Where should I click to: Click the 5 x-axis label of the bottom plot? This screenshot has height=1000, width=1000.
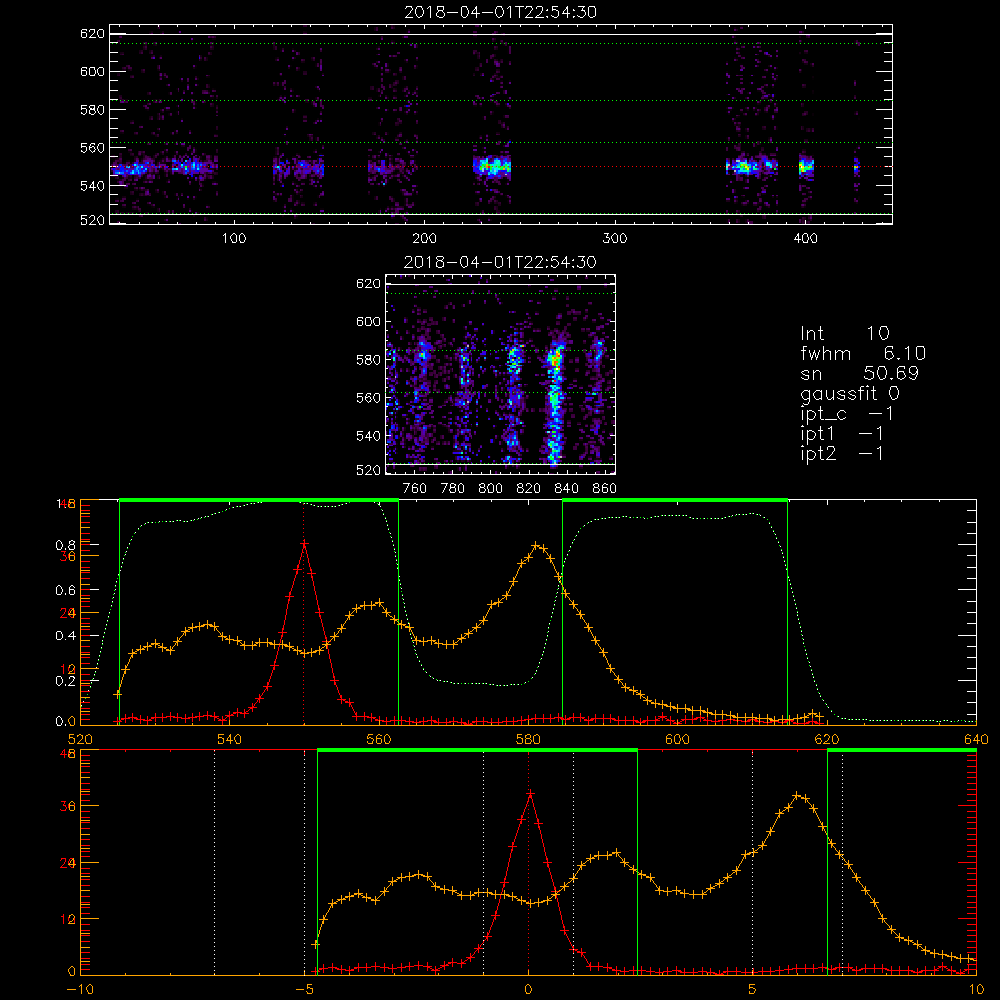(x=753, y=990)
